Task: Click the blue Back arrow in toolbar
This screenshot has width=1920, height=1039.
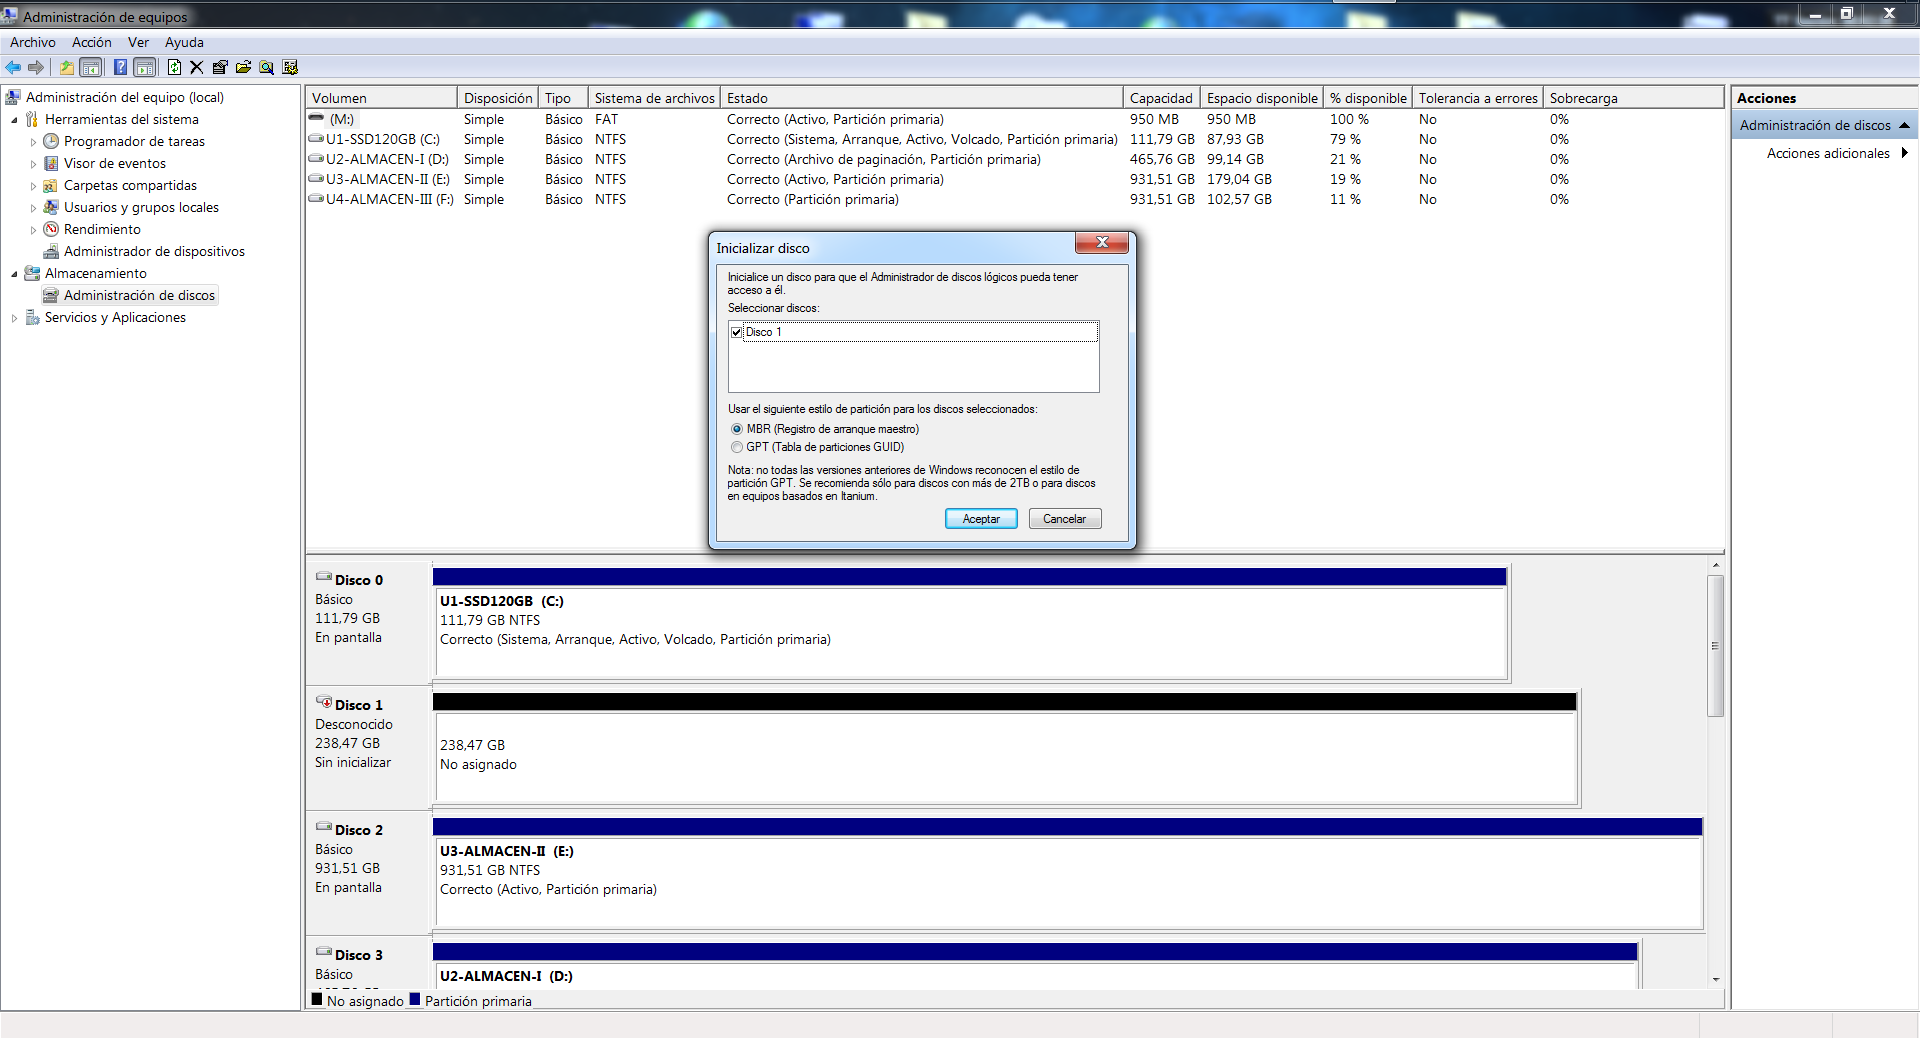Action: pyautogui.click(x=13, y=67)
